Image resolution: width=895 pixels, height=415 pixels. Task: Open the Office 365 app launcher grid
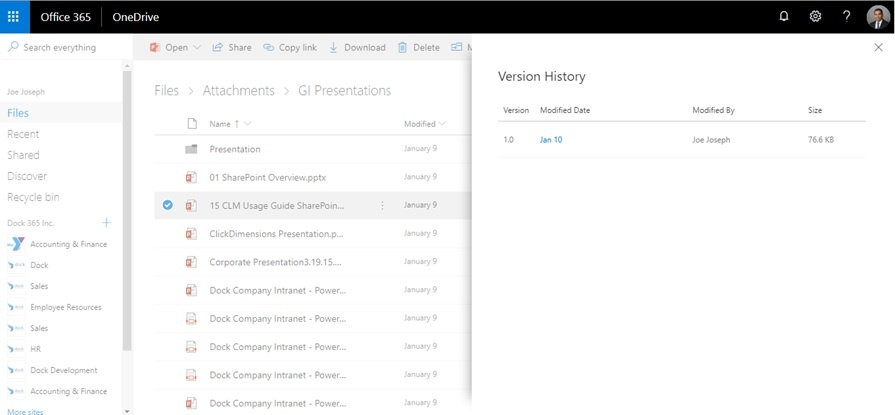[13, 17]
